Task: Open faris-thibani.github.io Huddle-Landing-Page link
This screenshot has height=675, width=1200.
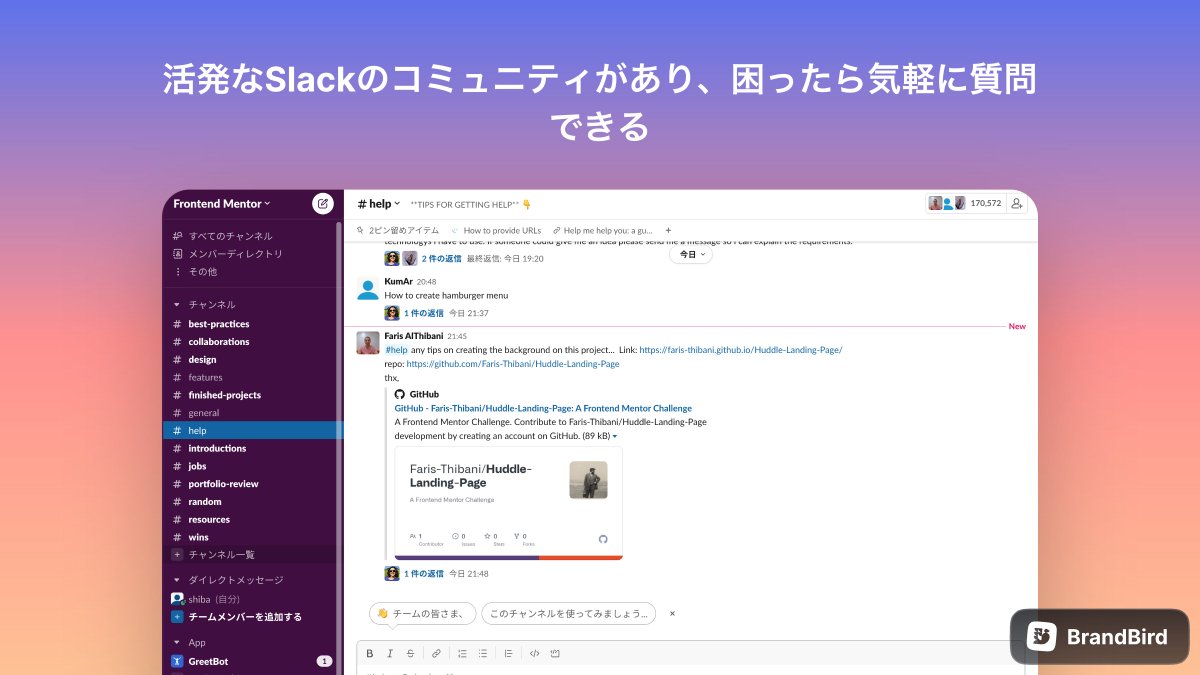Action: (741, 350)
